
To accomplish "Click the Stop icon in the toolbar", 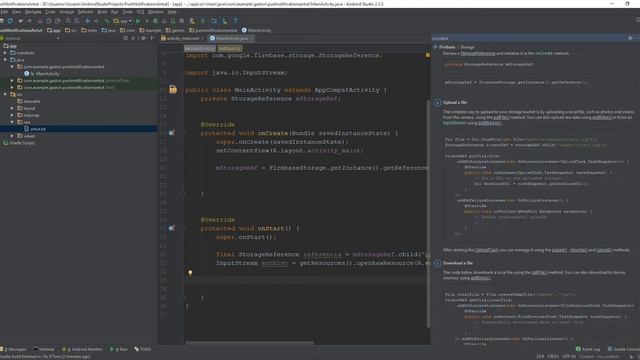I will click(182, 21).
